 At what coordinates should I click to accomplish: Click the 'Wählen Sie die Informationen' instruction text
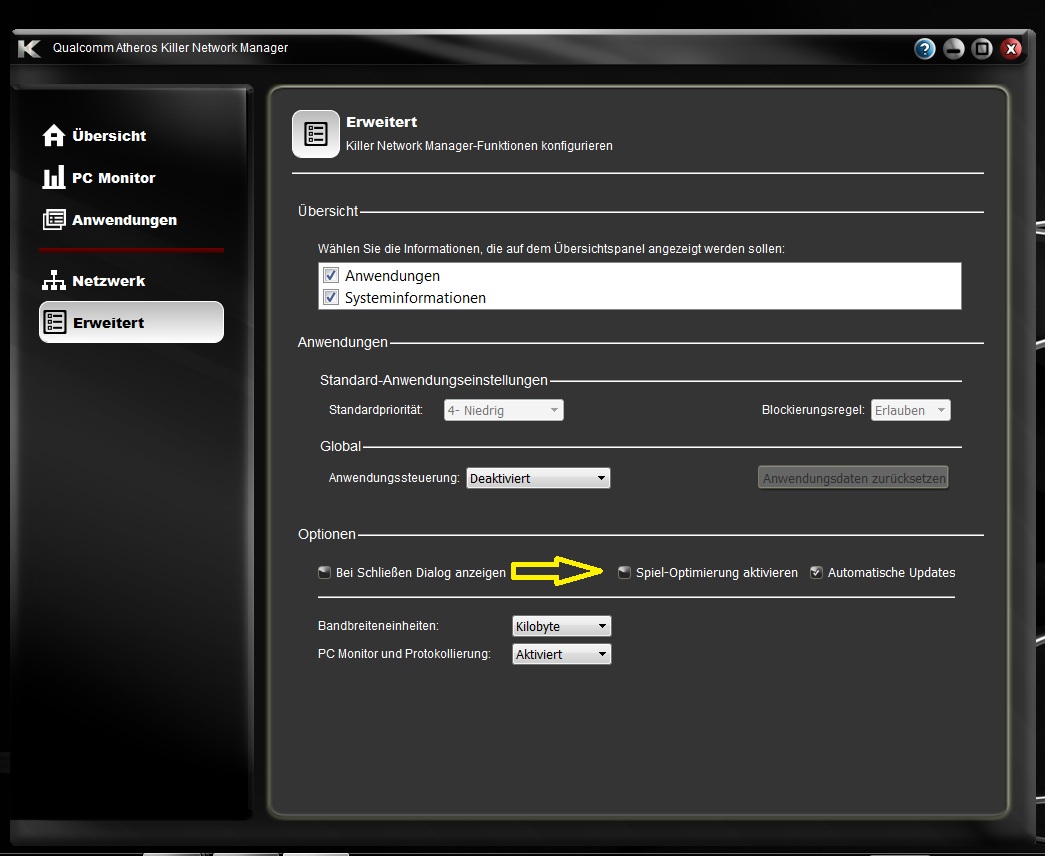550,249
